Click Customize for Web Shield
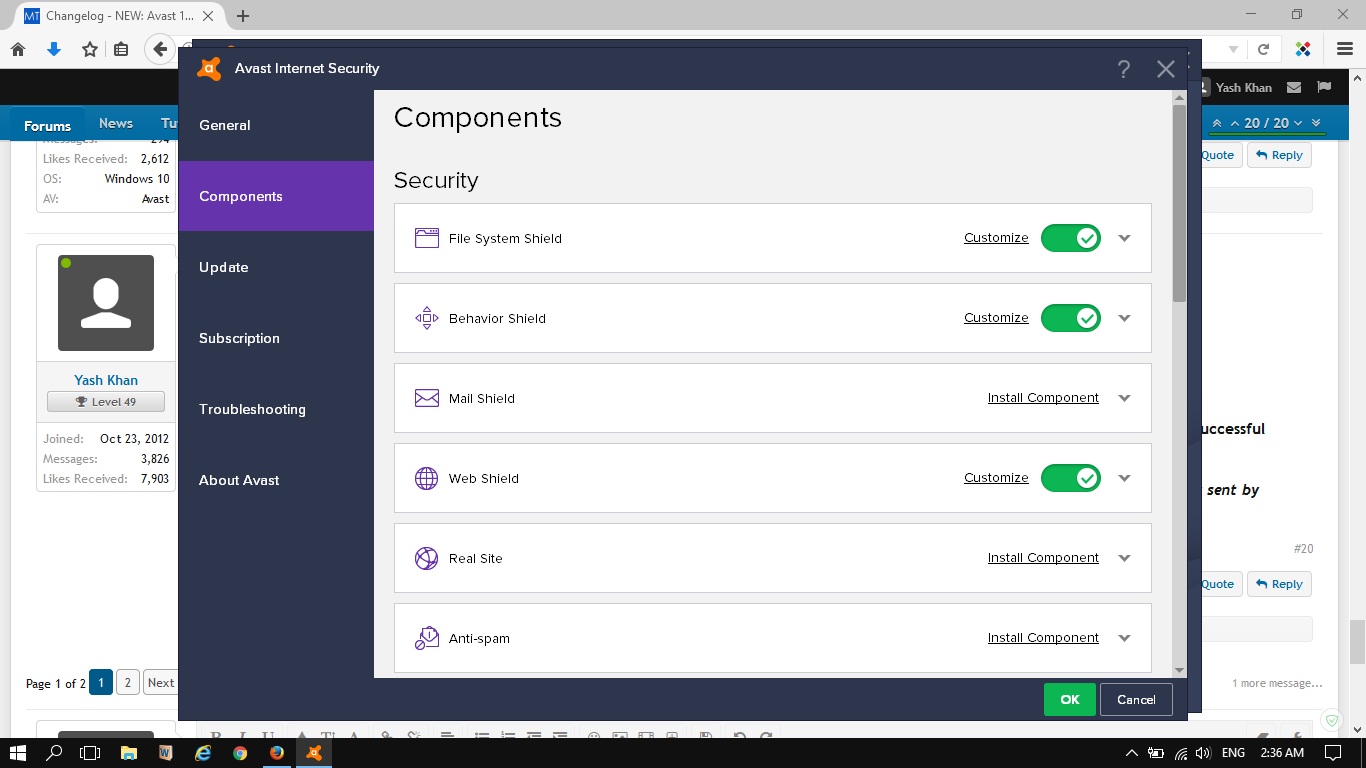Viewport: 1366px width, 768px height. tap(996, 478)
